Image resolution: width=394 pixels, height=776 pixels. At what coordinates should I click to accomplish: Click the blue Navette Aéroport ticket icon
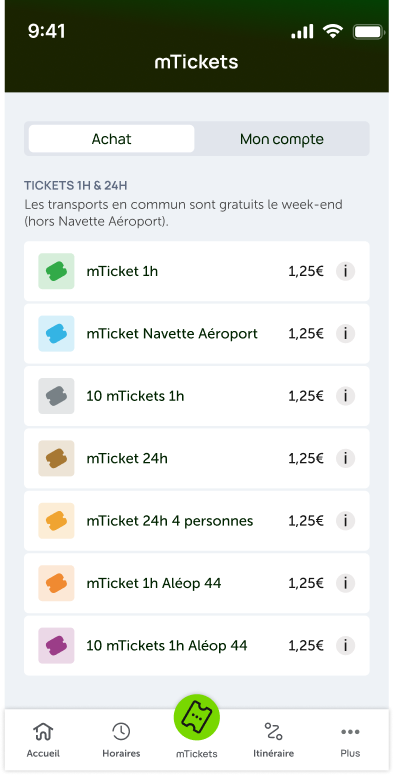point(56,334)
